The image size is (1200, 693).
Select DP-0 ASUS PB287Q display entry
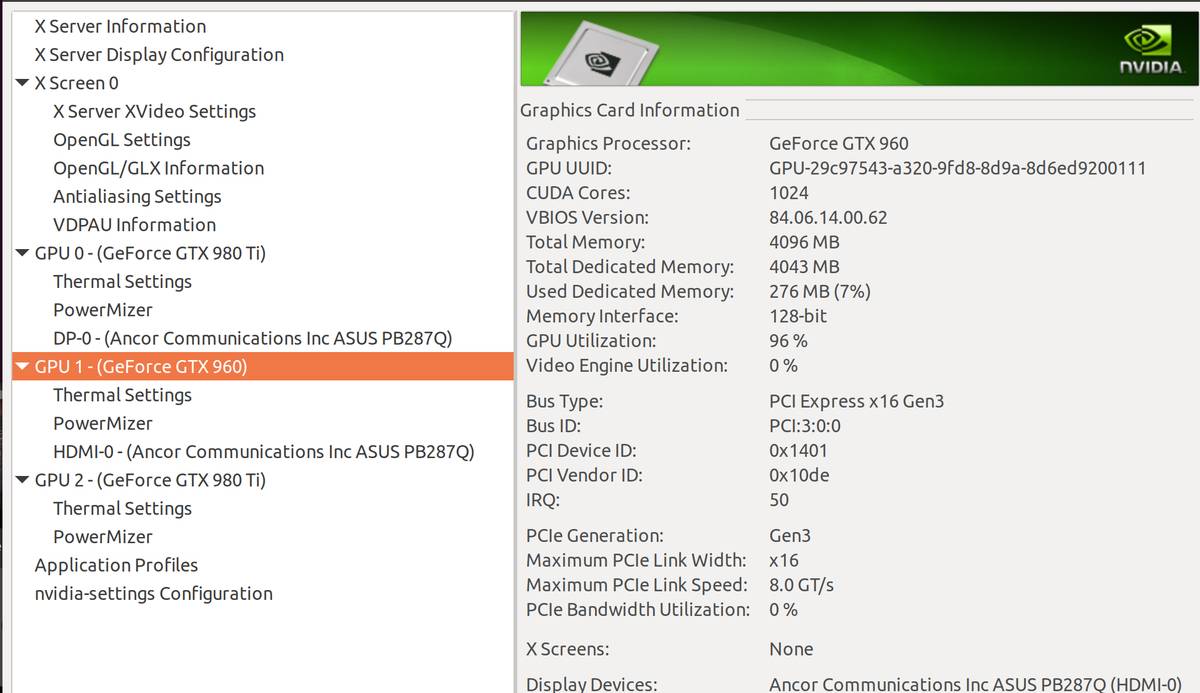tap(252, 338)
